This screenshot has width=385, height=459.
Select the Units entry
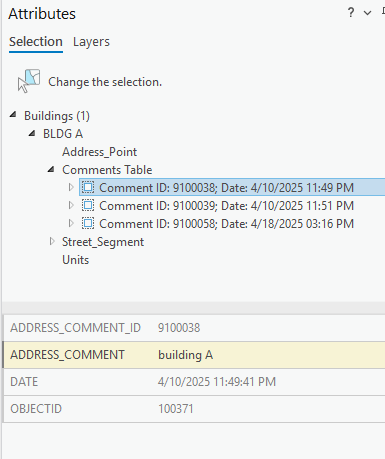[76, 260]
